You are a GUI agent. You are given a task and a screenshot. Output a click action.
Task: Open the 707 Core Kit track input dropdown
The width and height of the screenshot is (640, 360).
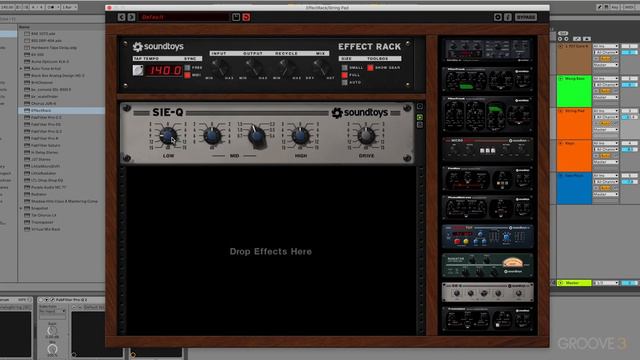pos(606,46)
